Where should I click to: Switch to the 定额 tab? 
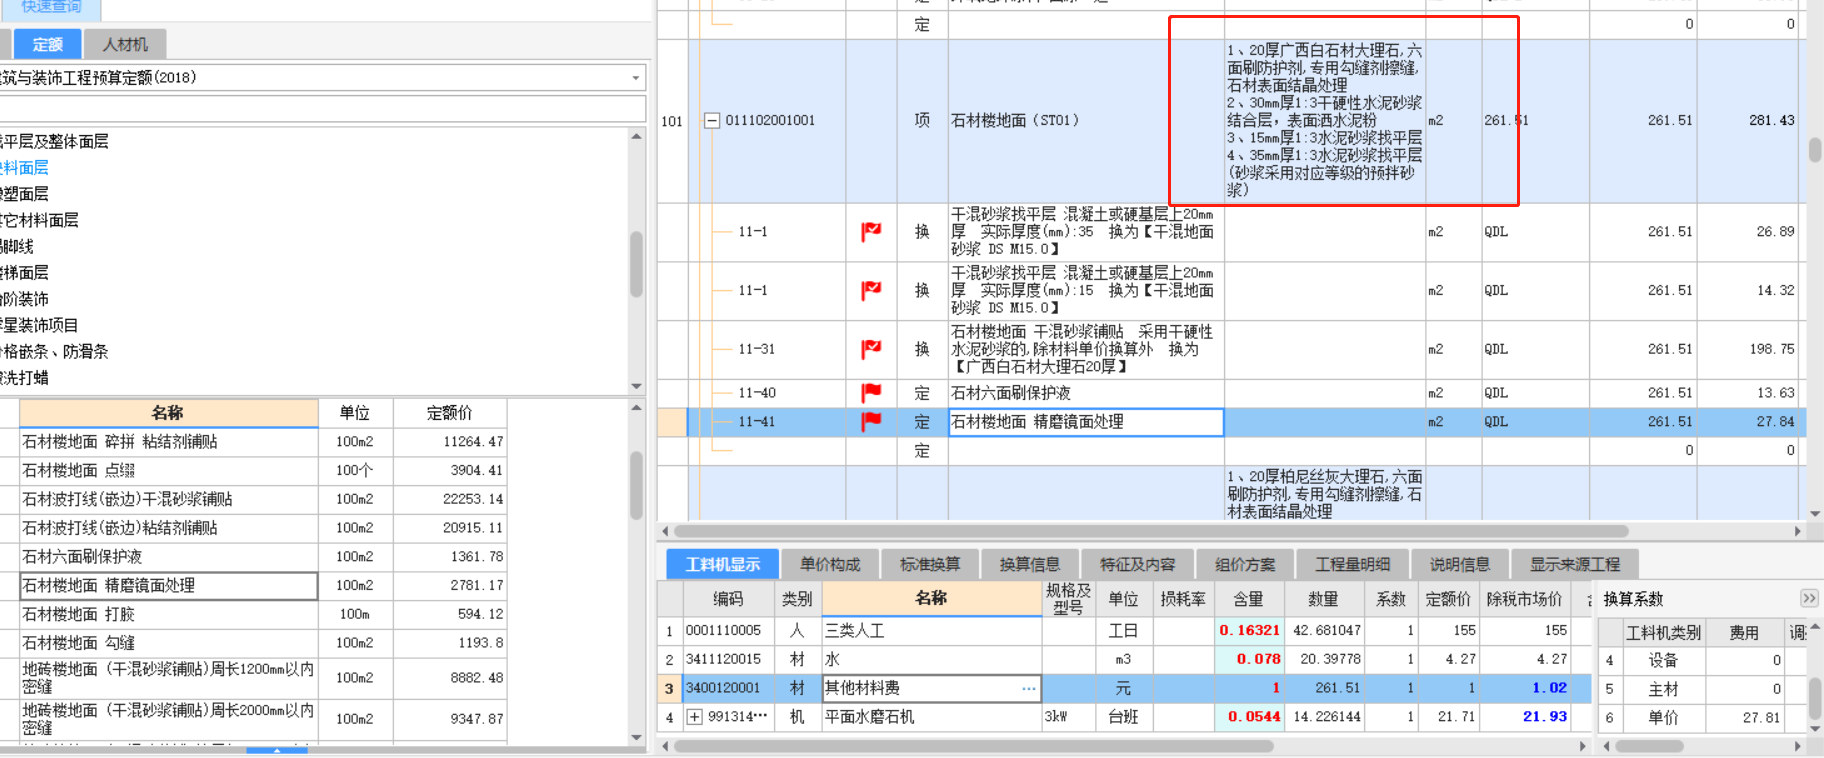pyautogui.click(x=47, y=44)
